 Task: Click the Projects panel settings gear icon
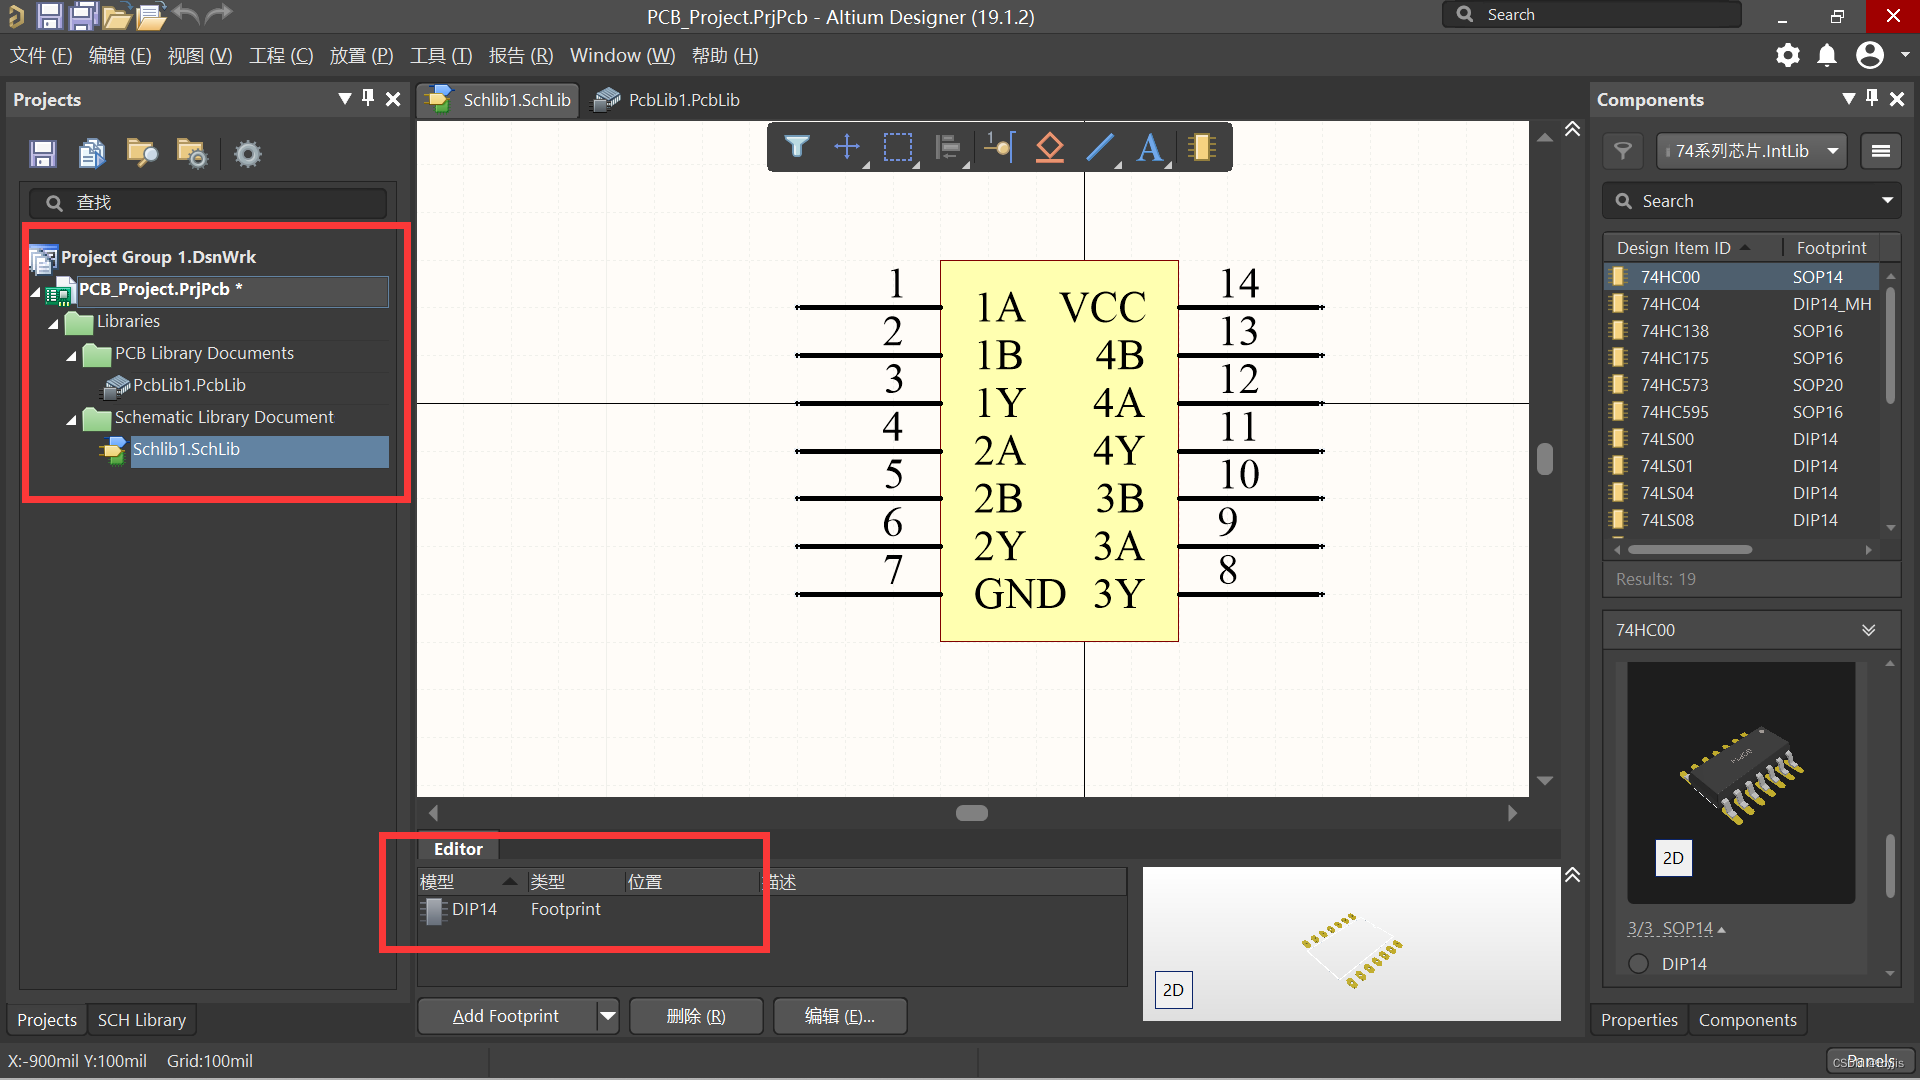click(247, 153)
